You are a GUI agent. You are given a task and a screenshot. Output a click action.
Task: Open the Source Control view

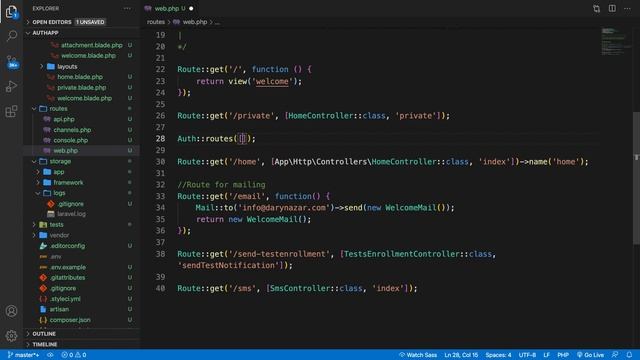12,62
